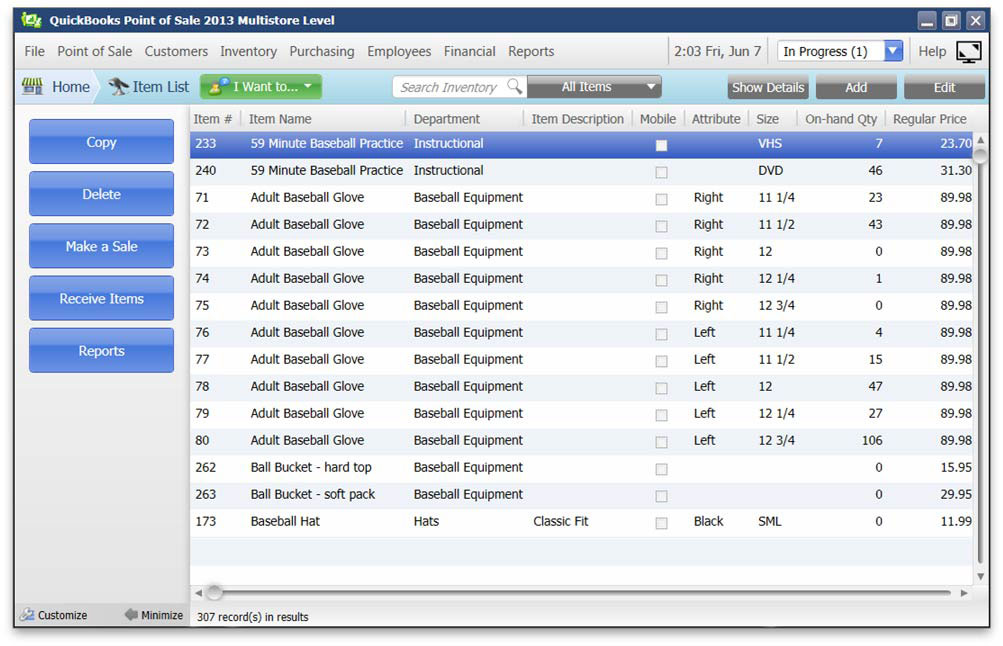Click the Home store icon

point(32,87)
